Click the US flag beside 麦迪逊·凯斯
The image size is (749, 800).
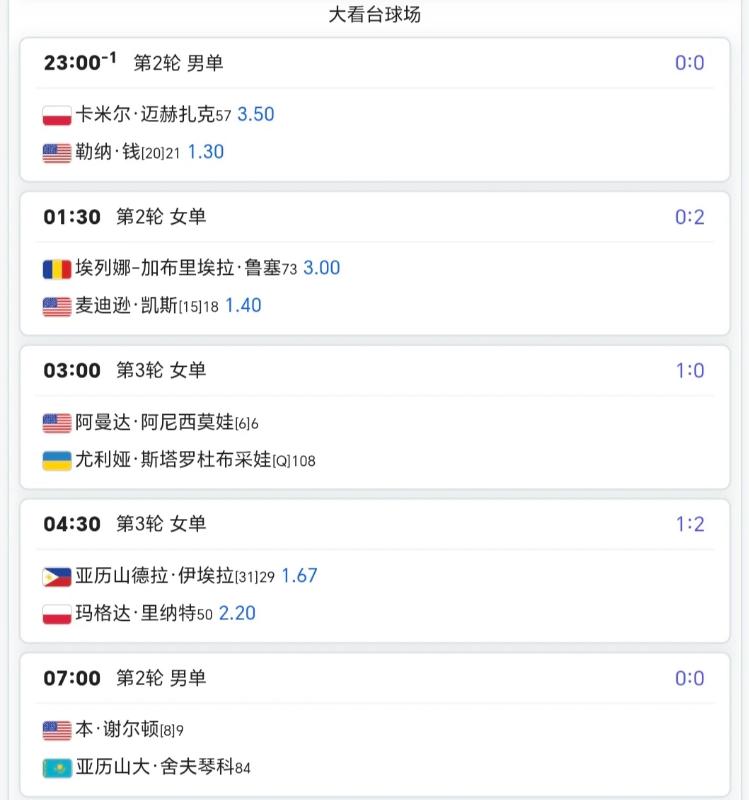pyautogui.click(x=57, y=306)
